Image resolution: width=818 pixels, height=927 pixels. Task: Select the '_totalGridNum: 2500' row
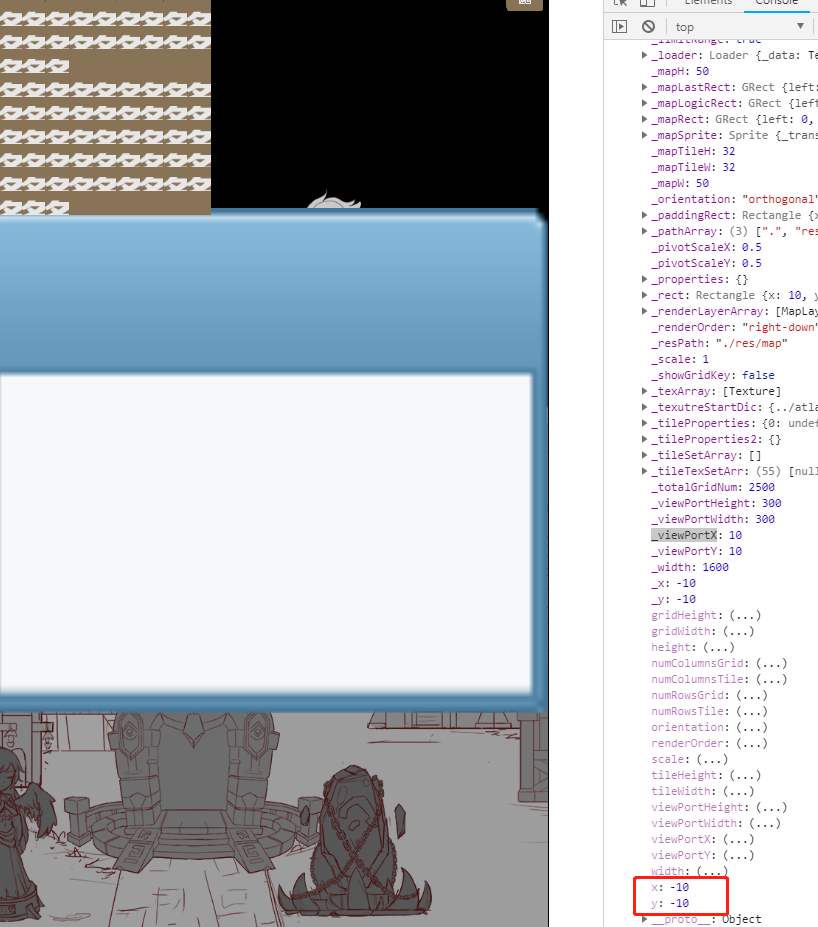click(x=713, y=487)
